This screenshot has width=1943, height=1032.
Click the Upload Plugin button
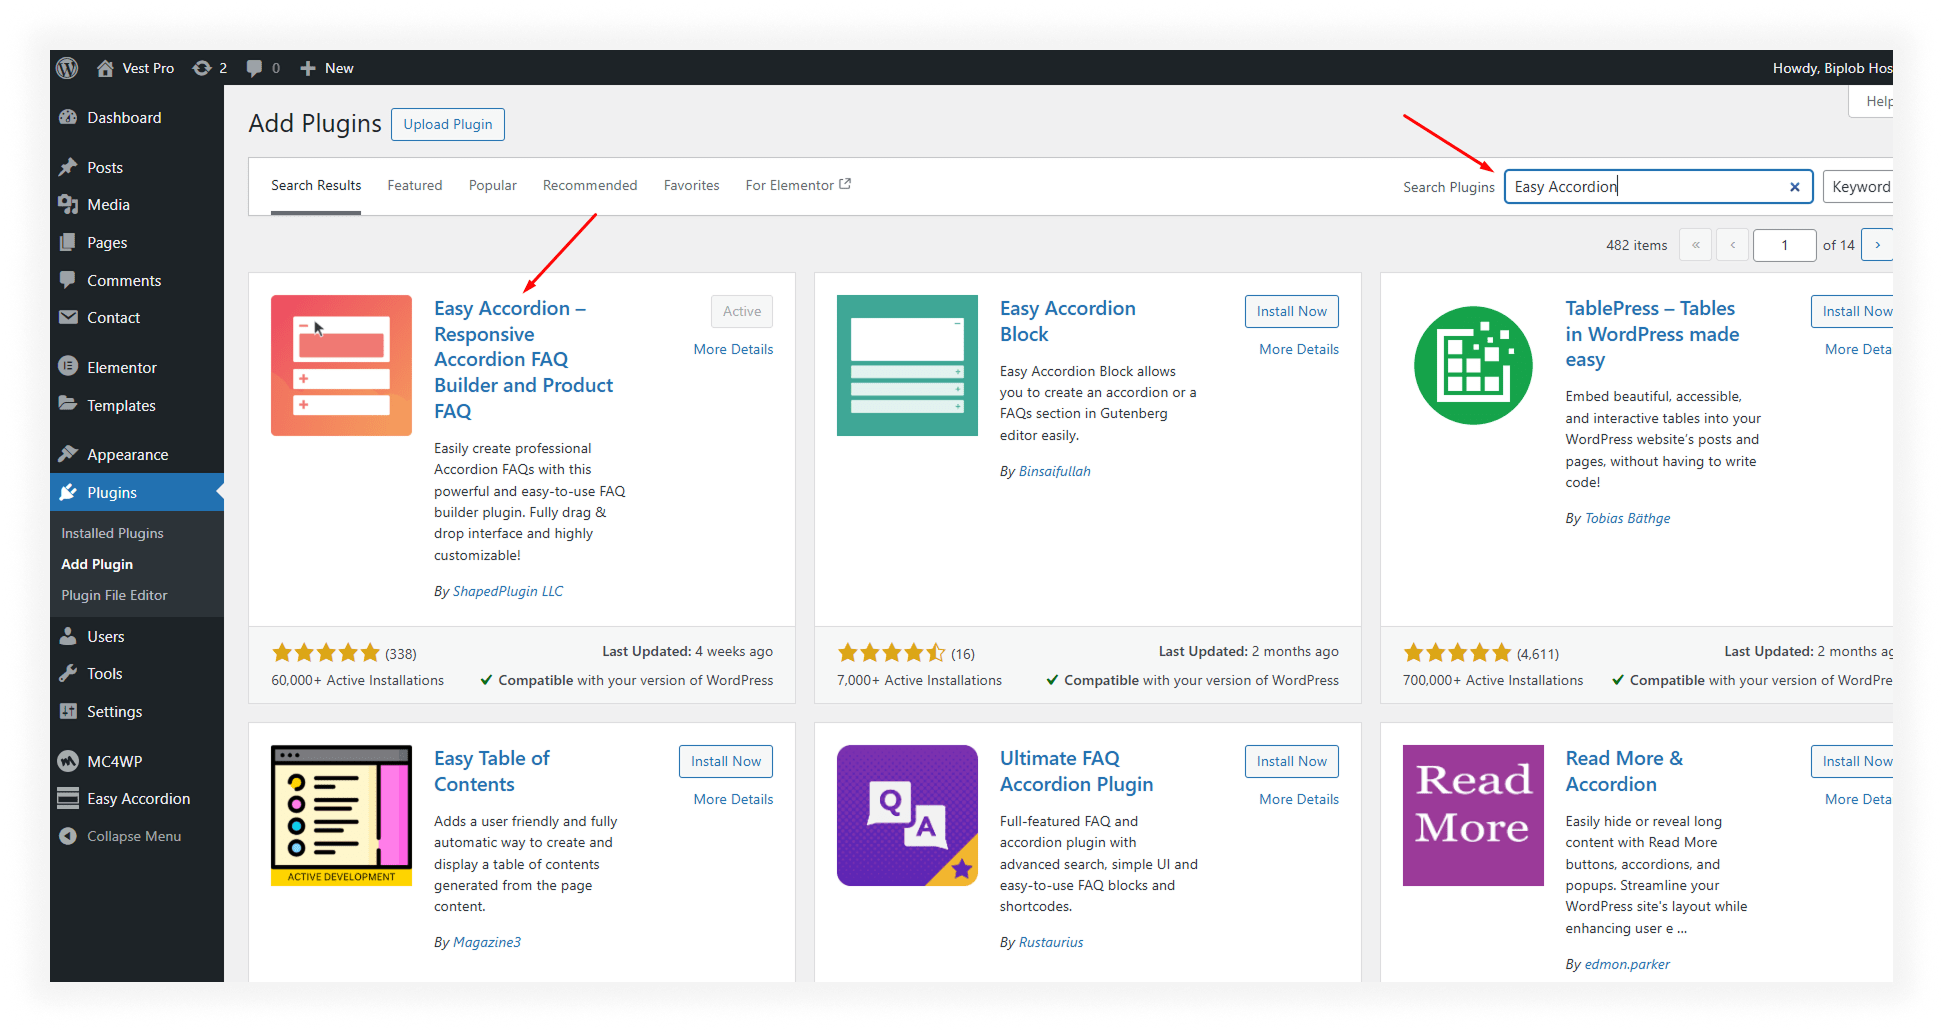coord(448,124)
